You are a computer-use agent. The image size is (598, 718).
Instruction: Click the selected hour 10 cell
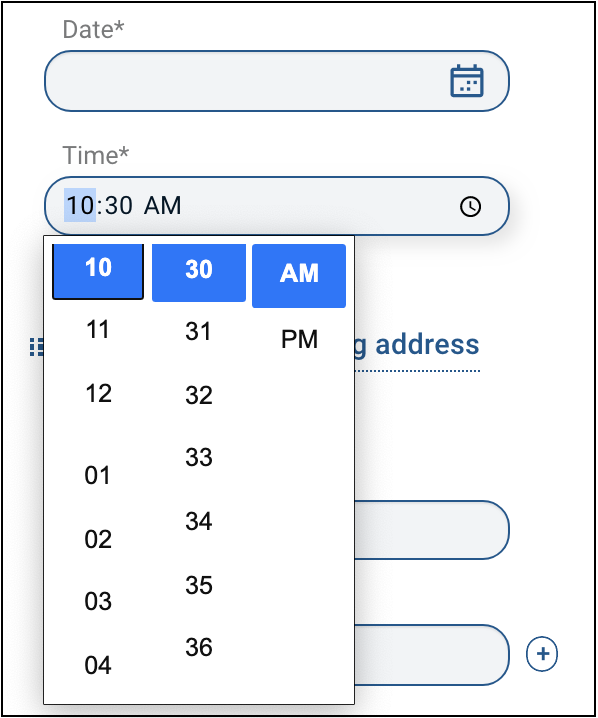[x=98, y=271]
